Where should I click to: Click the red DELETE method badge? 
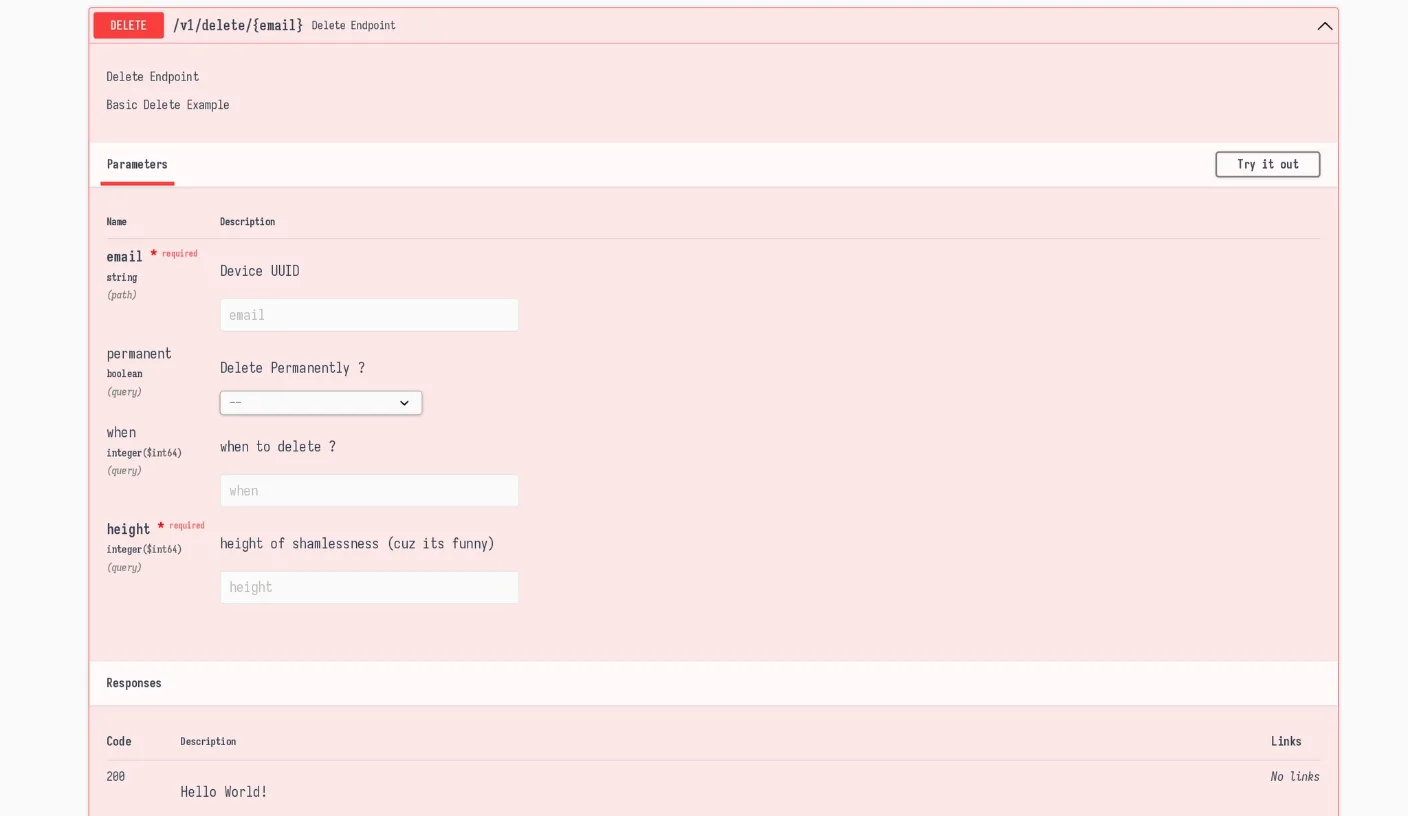(x=128, y=26)
